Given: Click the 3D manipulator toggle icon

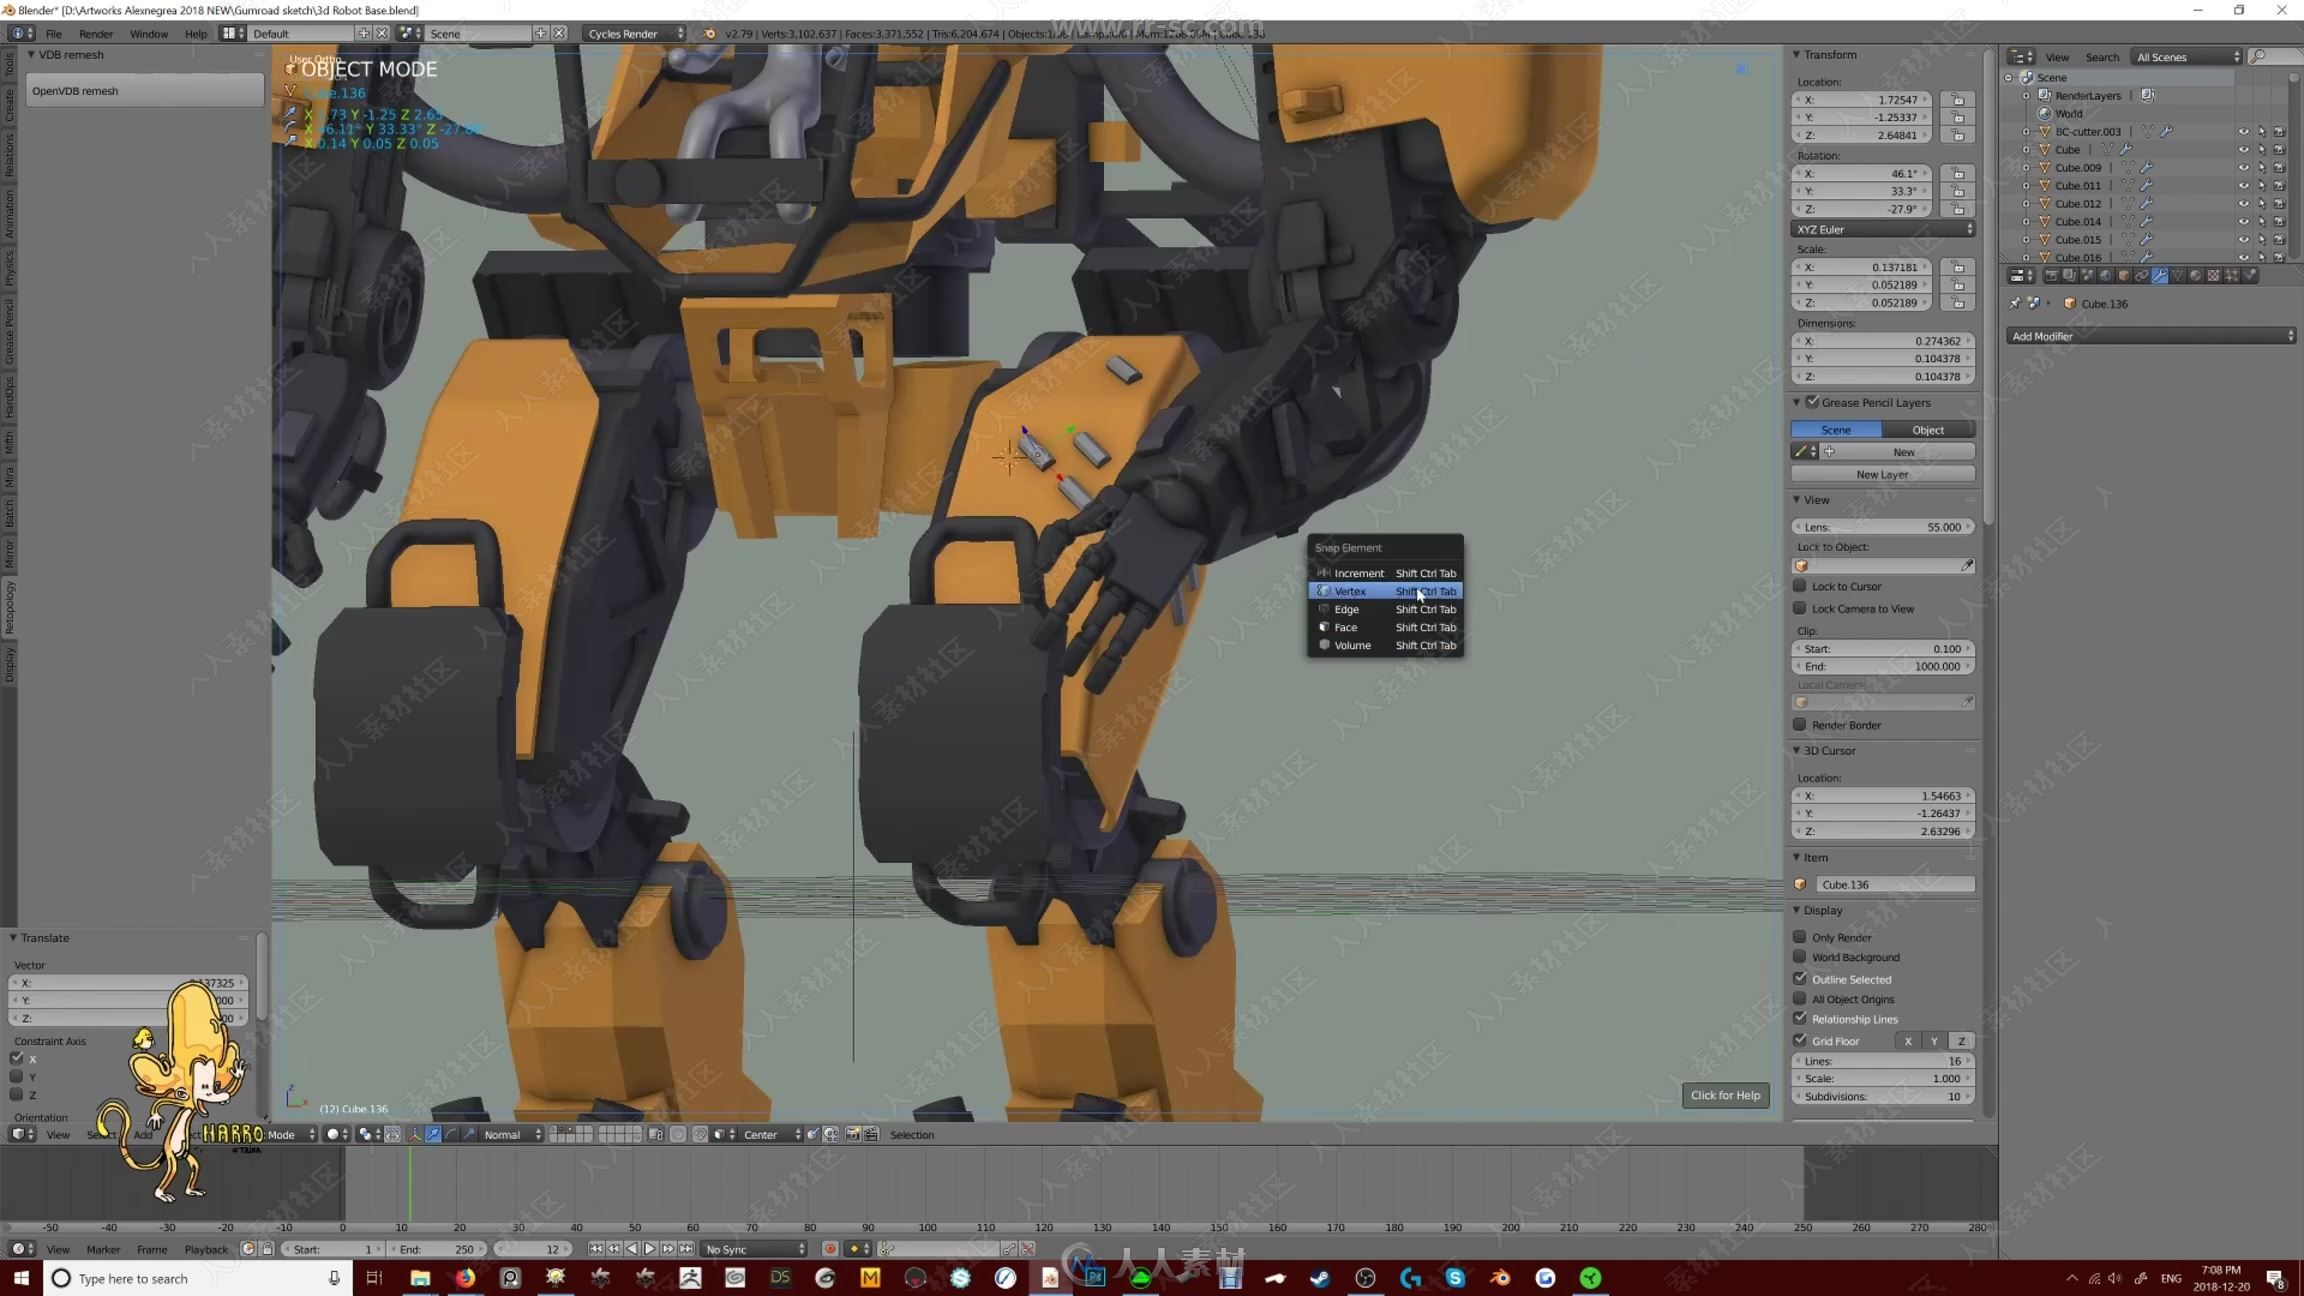Looking at the screenshot, I should point(415,1134).
